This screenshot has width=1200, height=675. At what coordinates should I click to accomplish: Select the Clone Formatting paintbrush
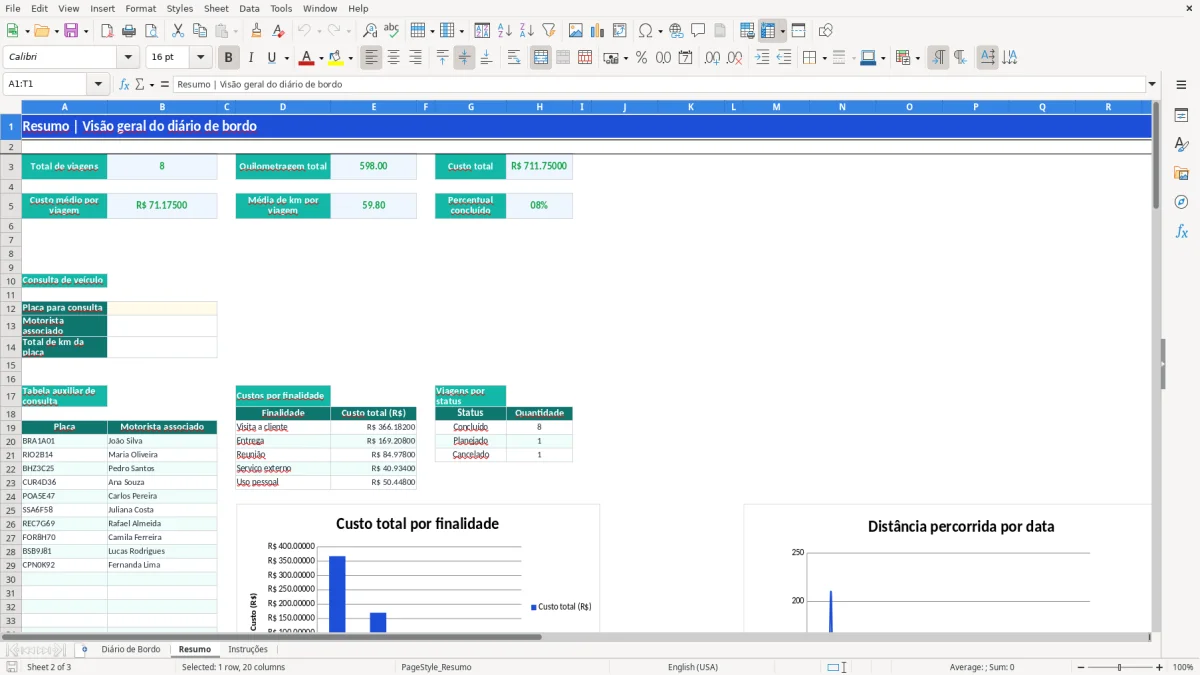257,31
